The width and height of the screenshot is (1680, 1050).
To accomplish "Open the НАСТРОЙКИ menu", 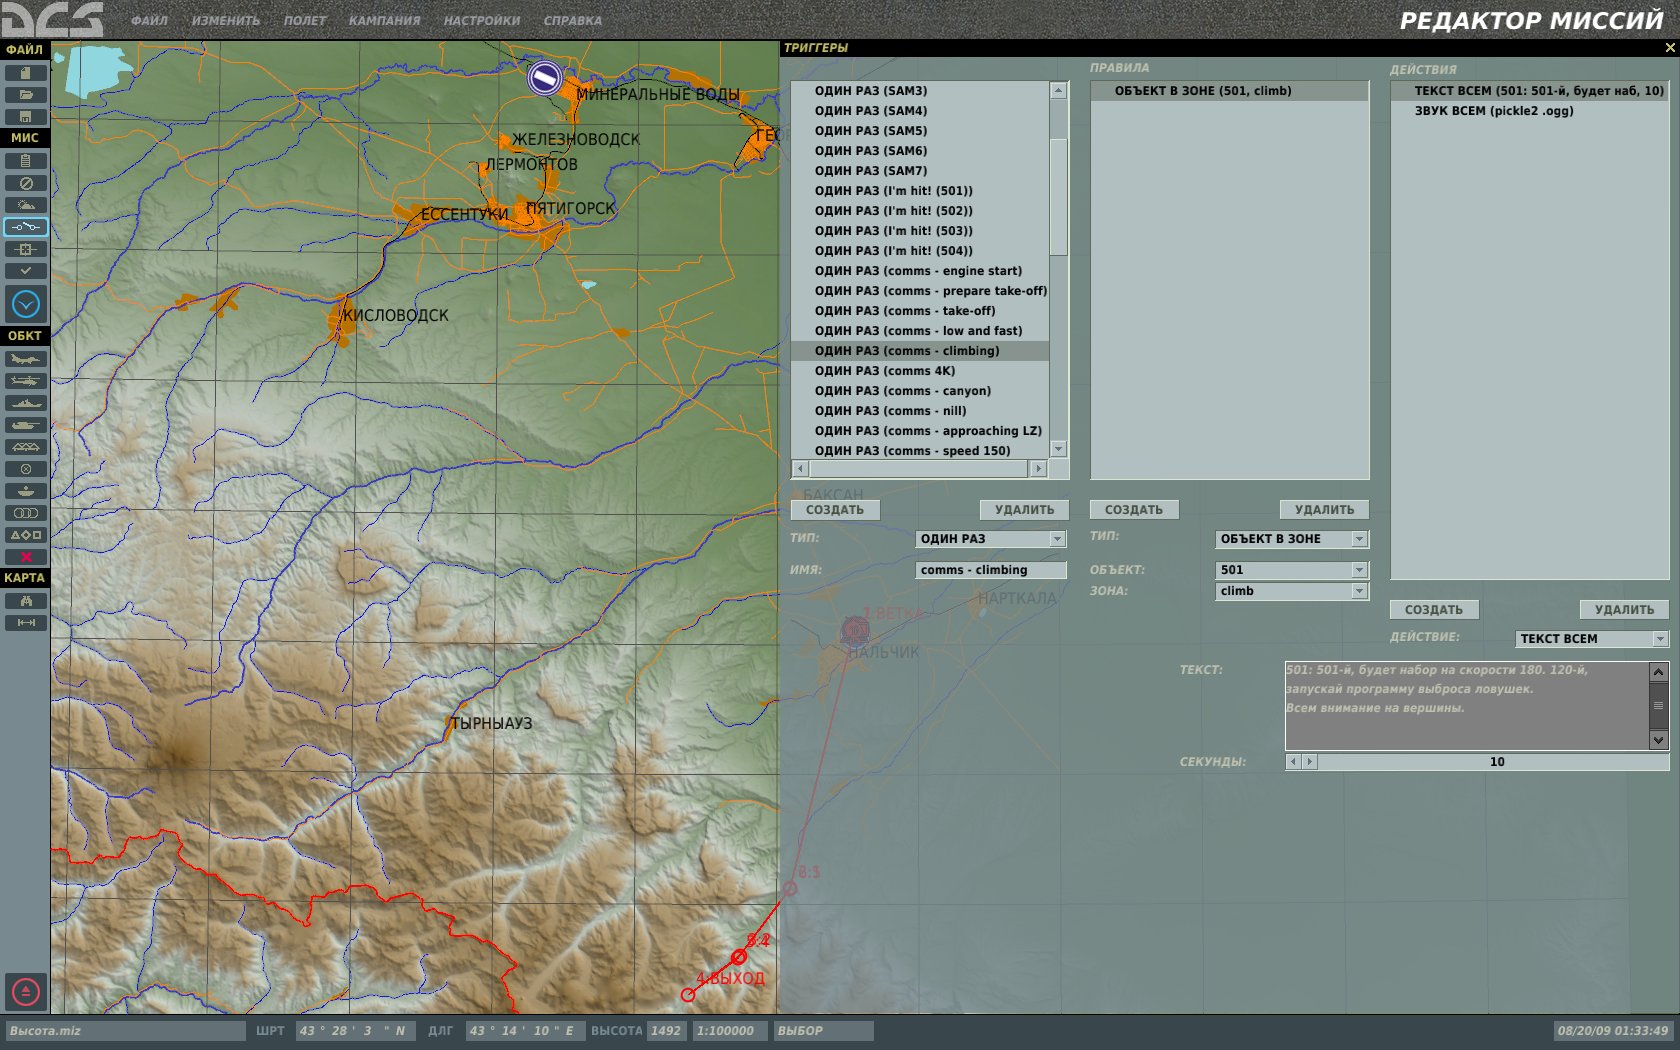I will (482, 20).
